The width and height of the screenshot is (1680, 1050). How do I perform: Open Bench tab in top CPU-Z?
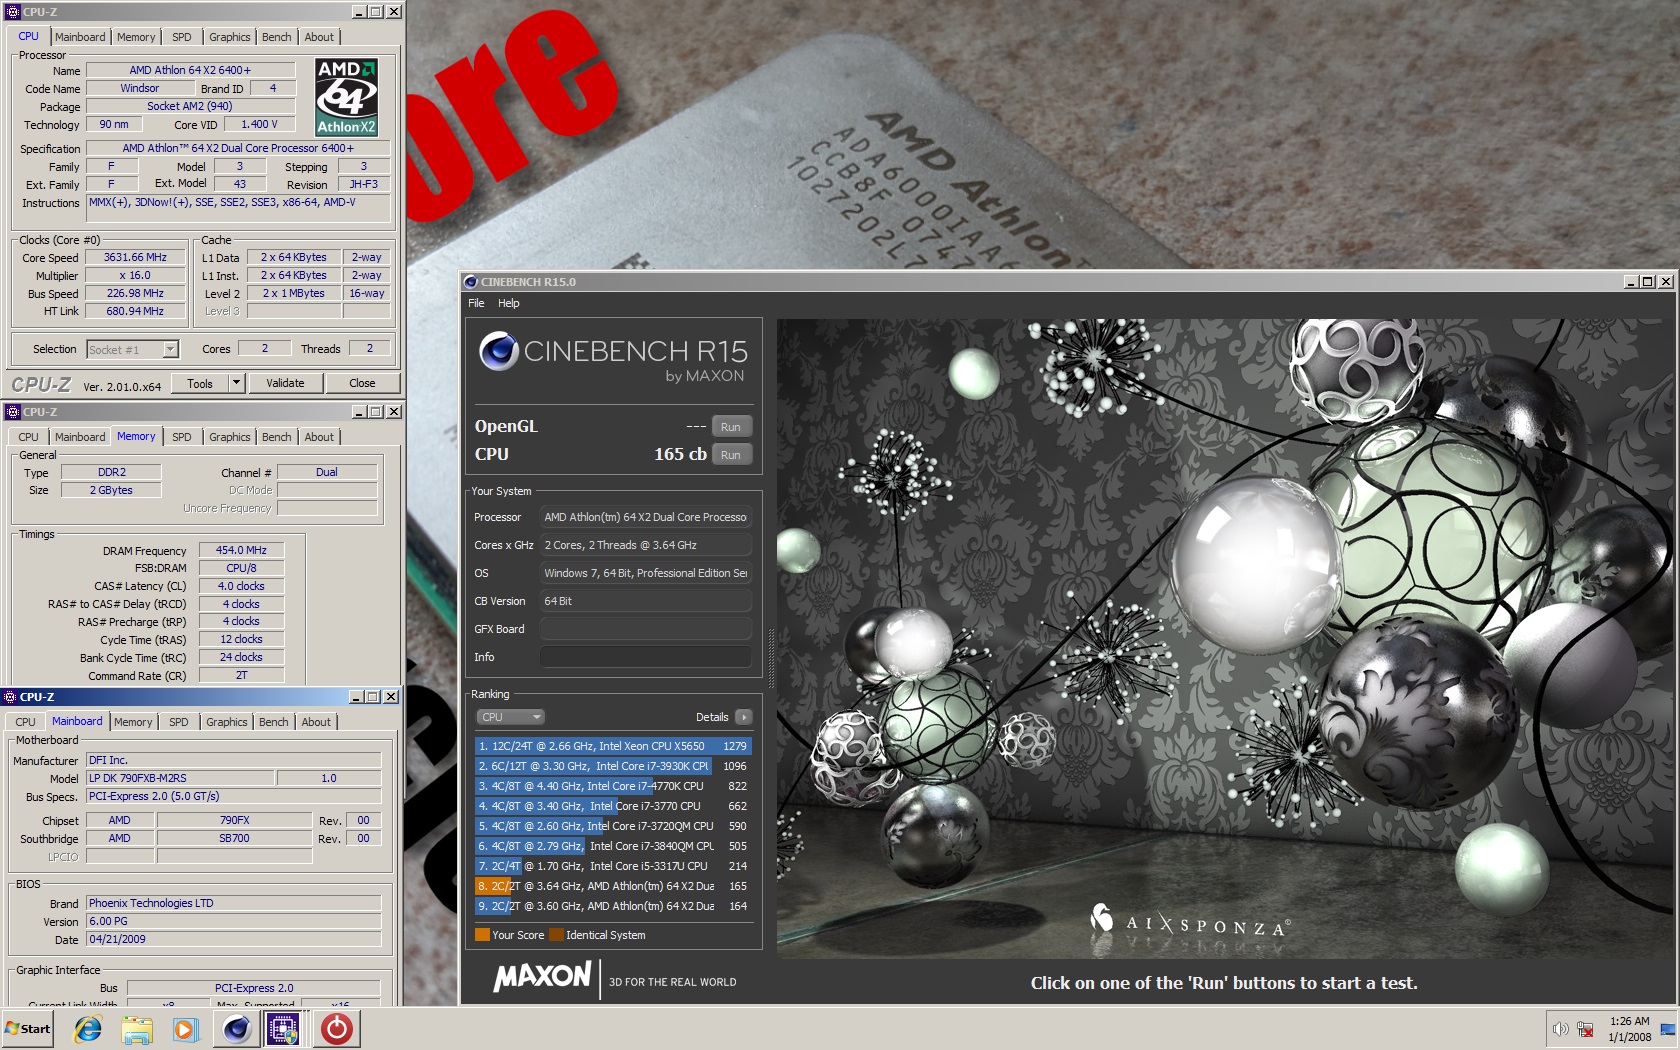click(277, 37)
